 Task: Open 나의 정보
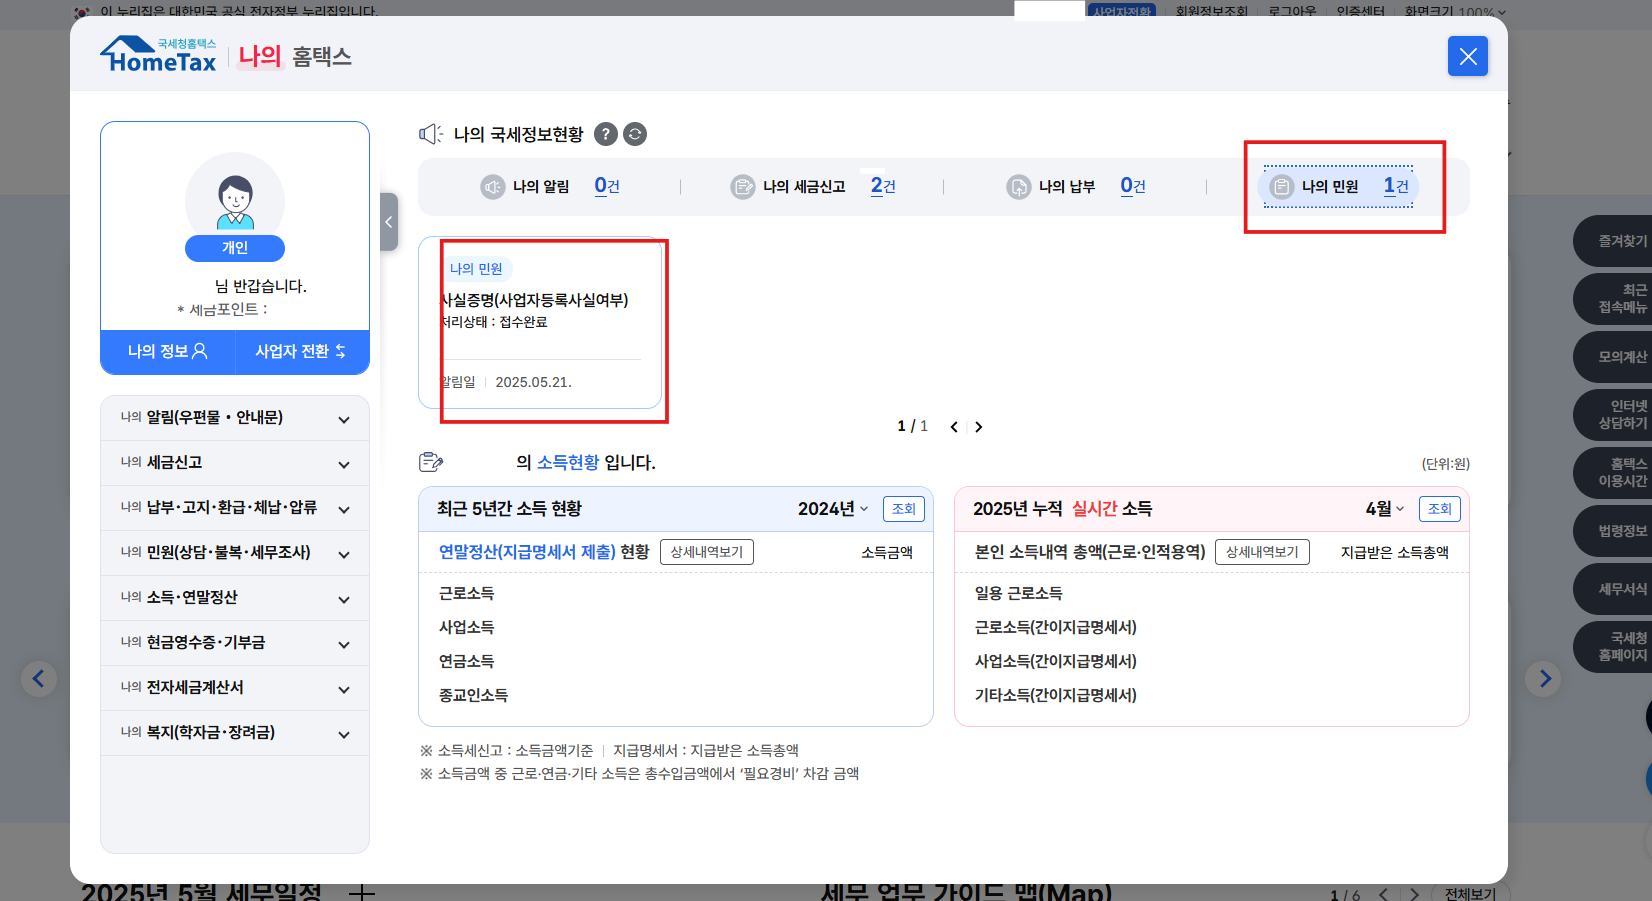167,351
